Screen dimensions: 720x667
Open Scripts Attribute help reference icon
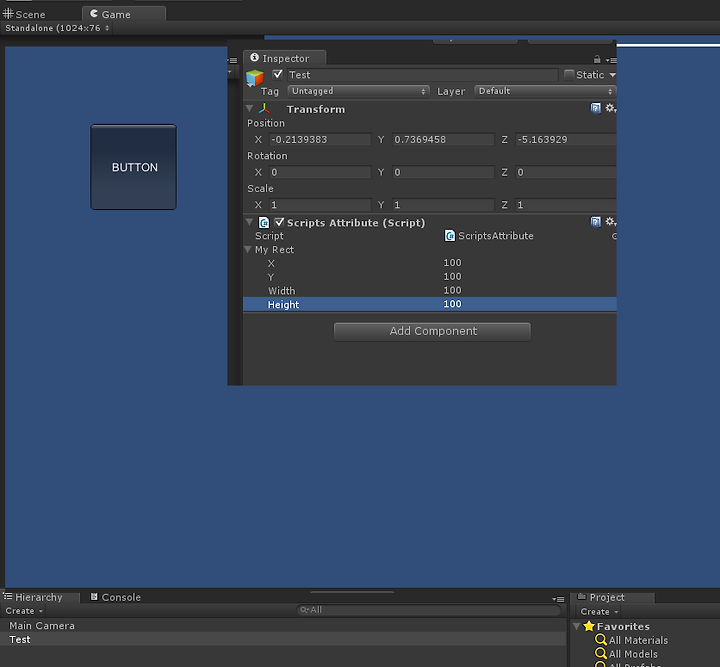(x=596, y=222)
